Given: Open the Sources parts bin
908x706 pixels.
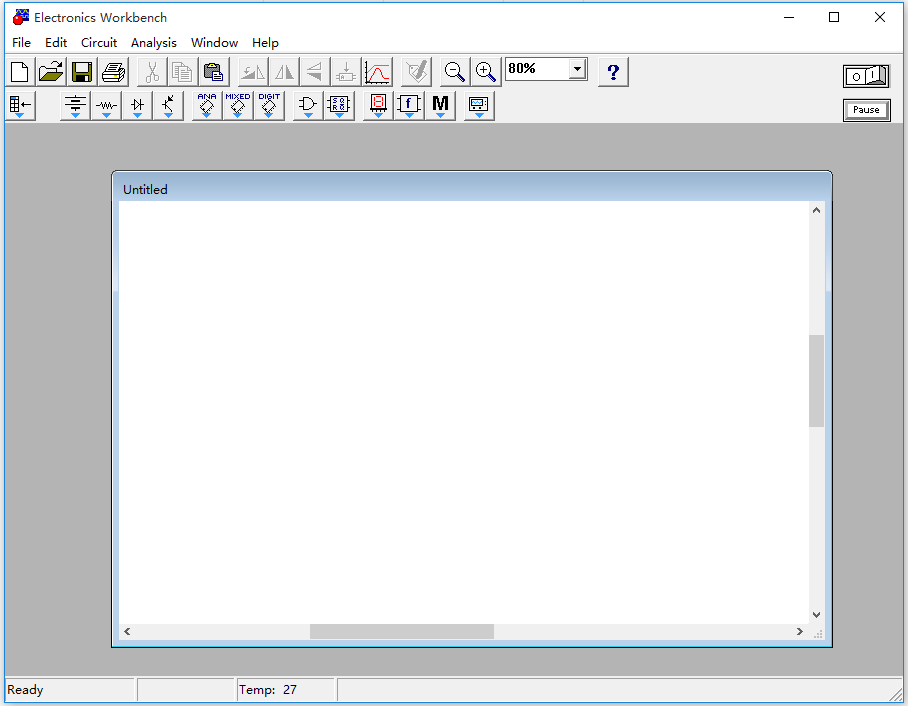Looking at the screenshot, I should click(x=75, y=105).
